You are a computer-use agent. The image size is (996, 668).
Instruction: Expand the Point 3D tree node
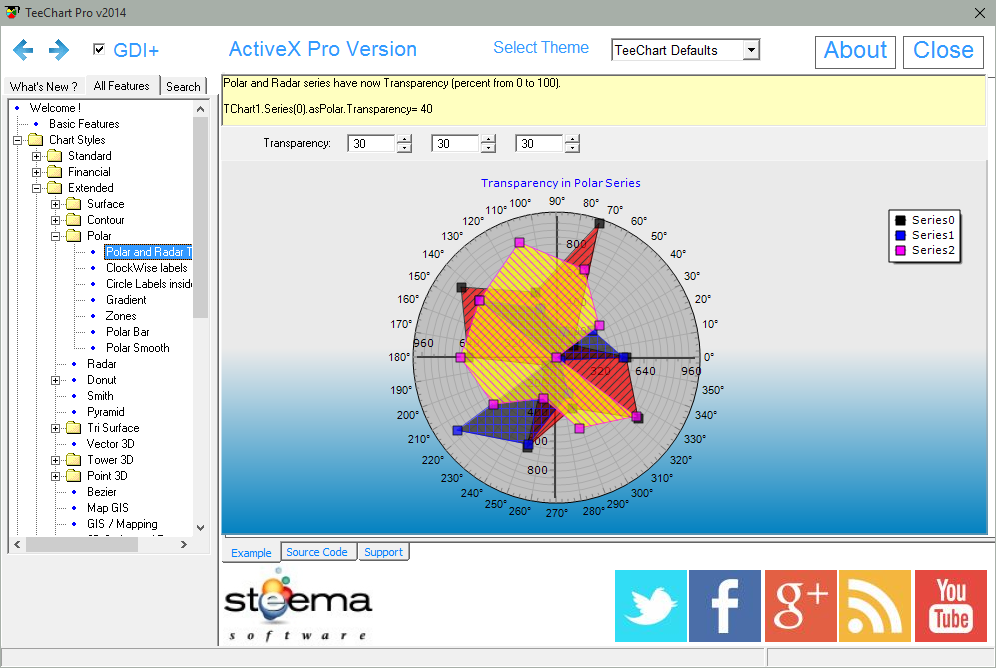55,476
